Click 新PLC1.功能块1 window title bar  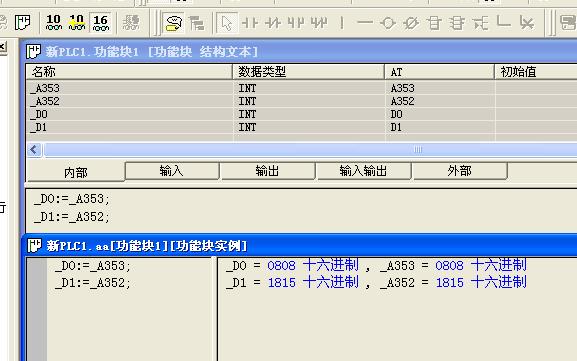click(x=301, y=52)
